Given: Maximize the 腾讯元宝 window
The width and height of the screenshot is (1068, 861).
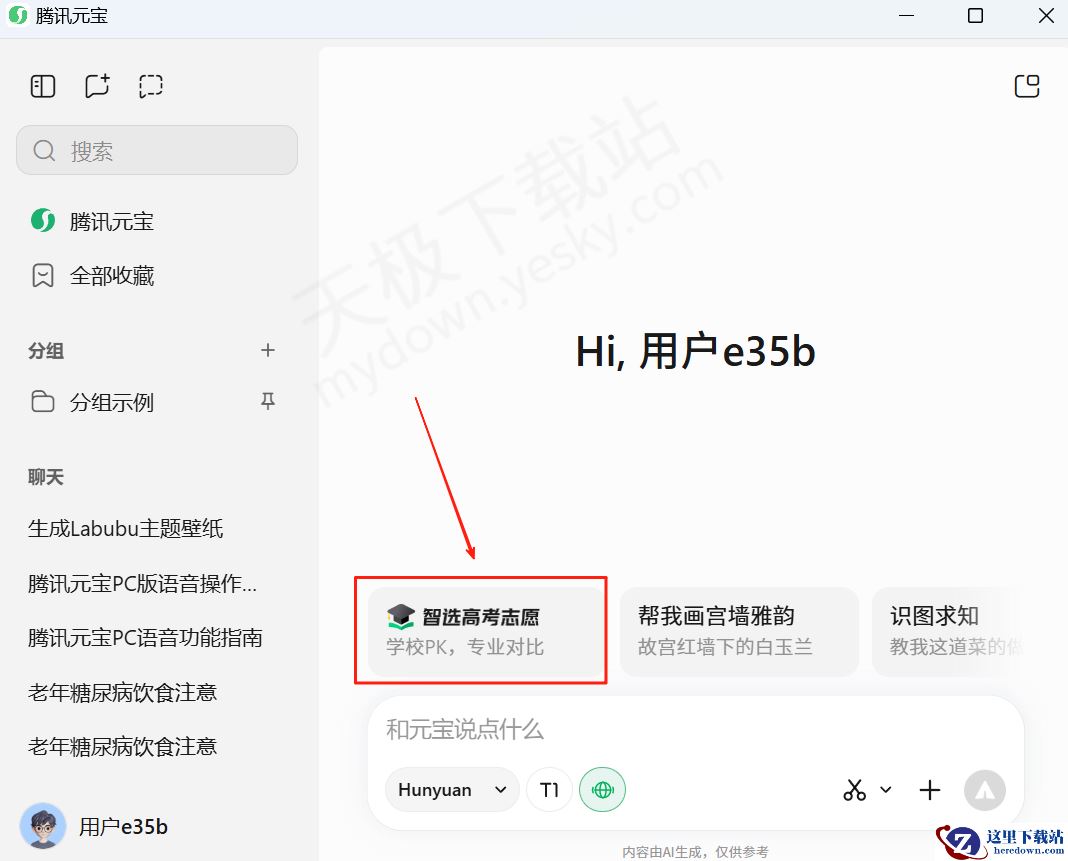Looking at the screenshot, I should click(975, 15).
